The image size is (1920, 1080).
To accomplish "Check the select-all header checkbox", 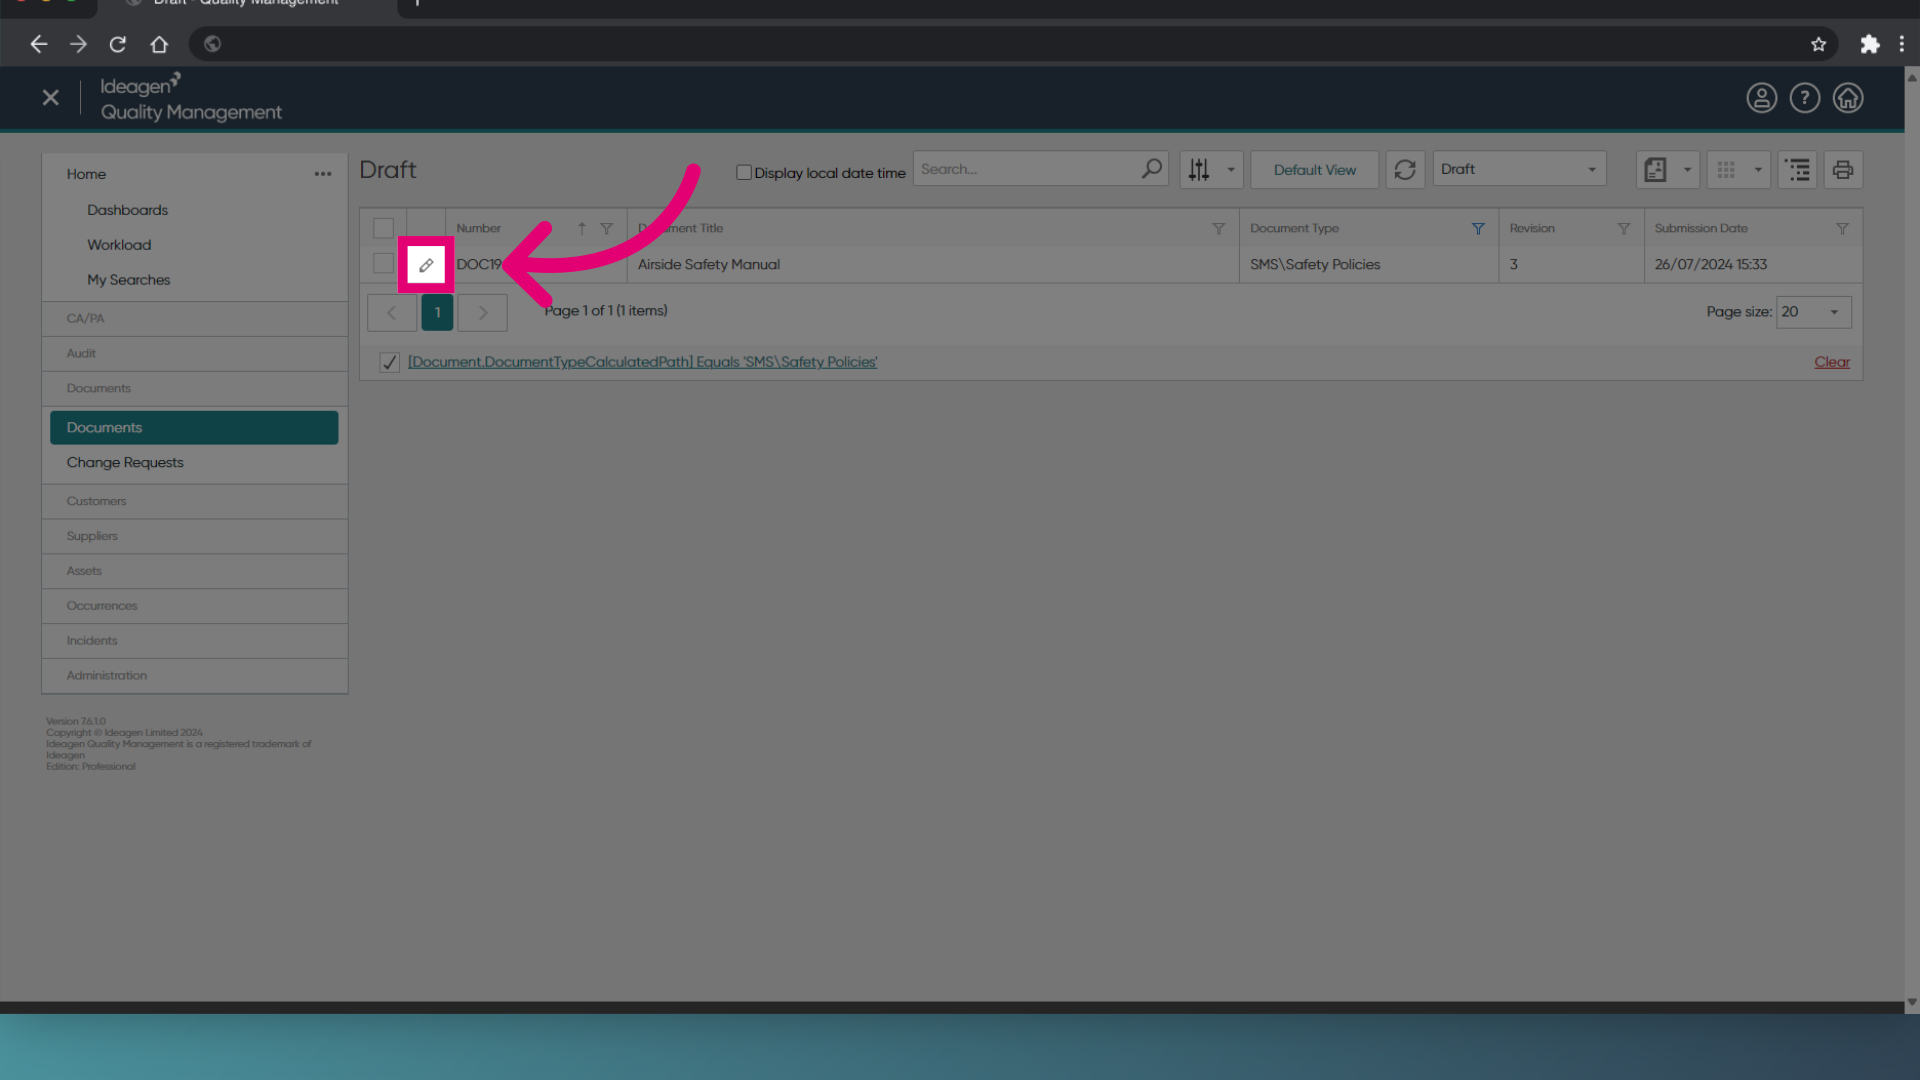I will point(383,229).
